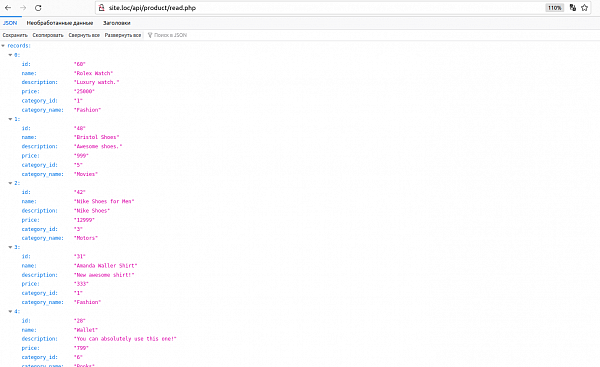Select the category_id value "3"
Screen dimensions: 600x367
[78, 229]
